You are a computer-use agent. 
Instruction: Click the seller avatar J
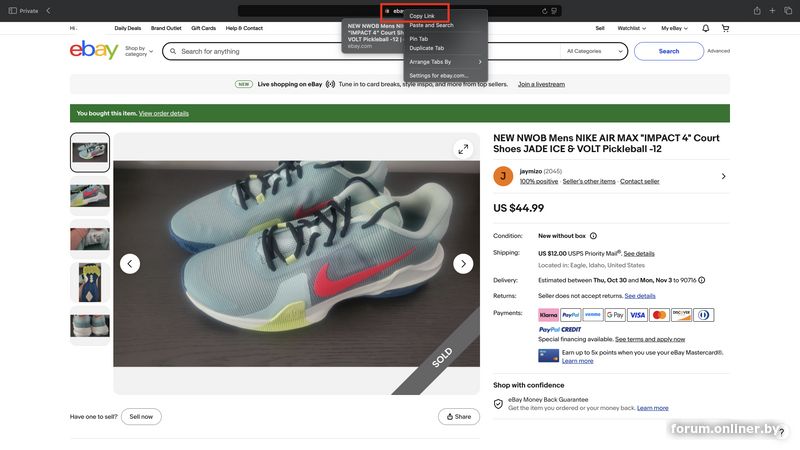pyautogui.click(x=503, y=176)
